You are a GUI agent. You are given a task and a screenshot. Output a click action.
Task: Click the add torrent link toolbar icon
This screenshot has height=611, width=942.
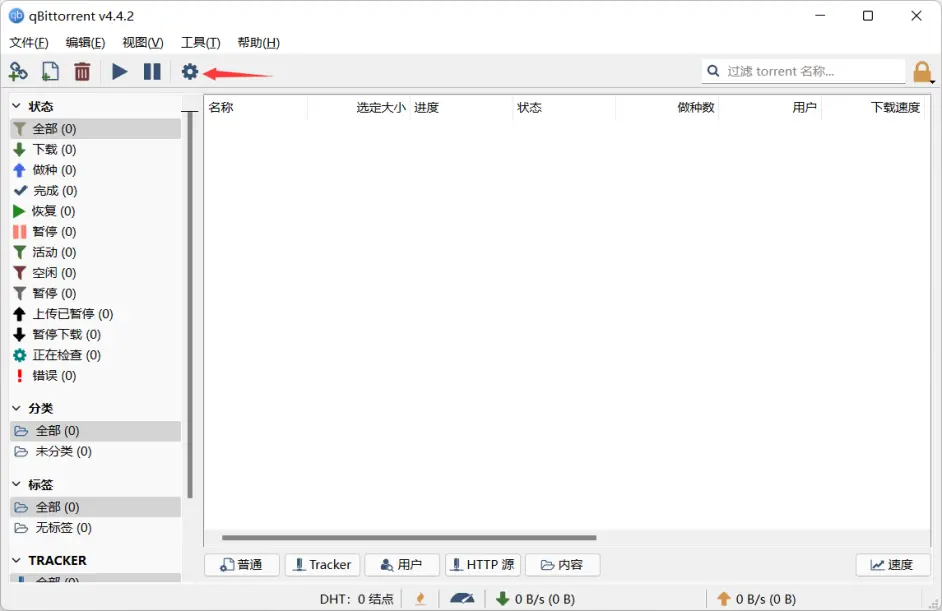click(x=18, y=72)
